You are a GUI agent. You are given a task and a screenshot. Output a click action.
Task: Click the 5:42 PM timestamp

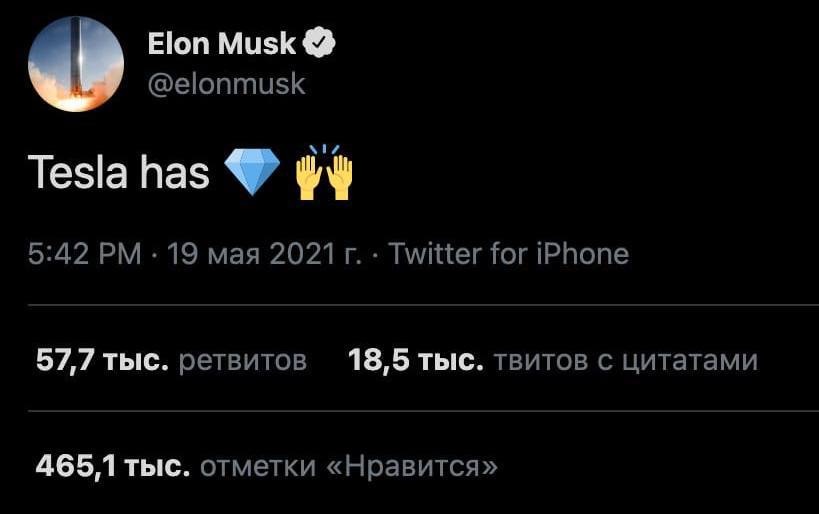[x=85, y=254]
